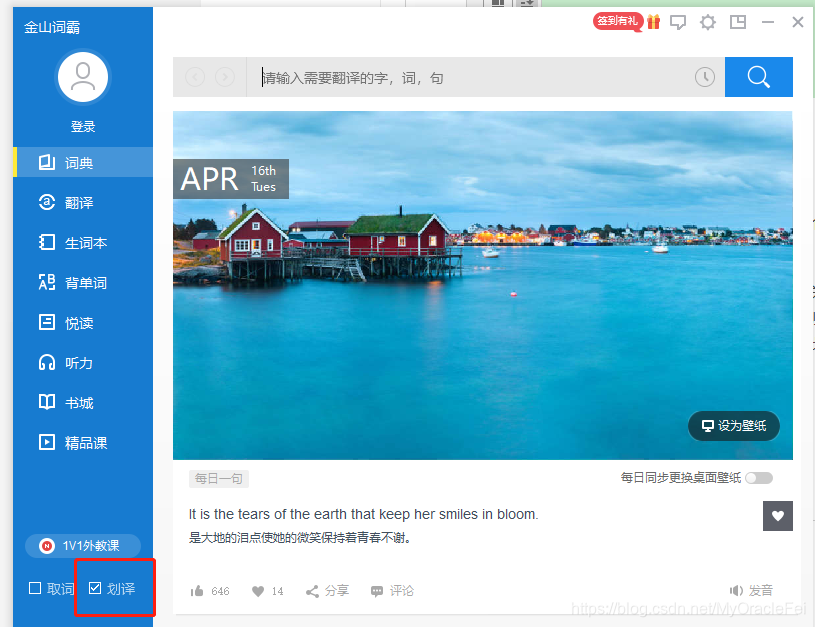Click the user avatar icon

point(83,77)
